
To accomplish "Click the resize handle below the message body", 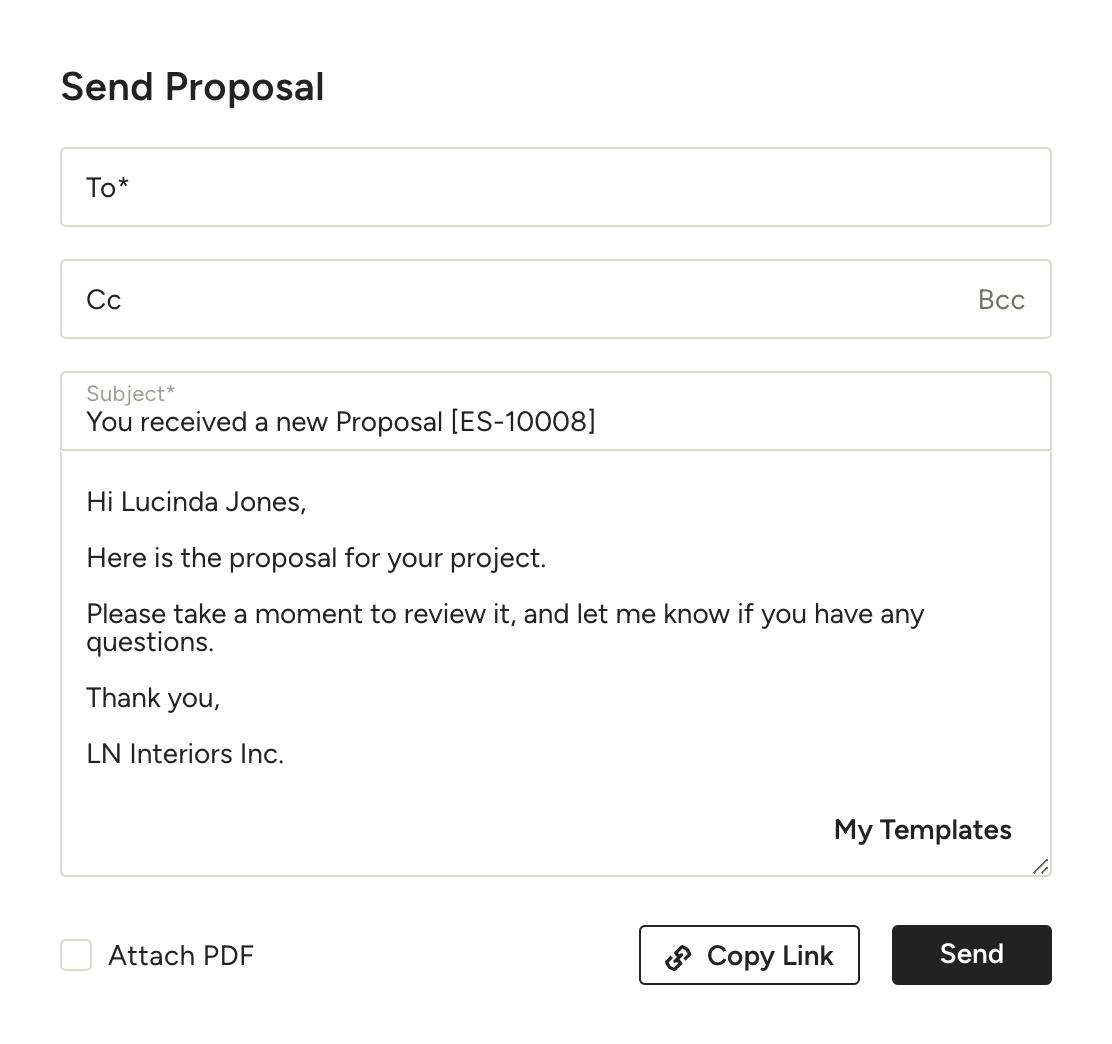I will pos(1040,866).
